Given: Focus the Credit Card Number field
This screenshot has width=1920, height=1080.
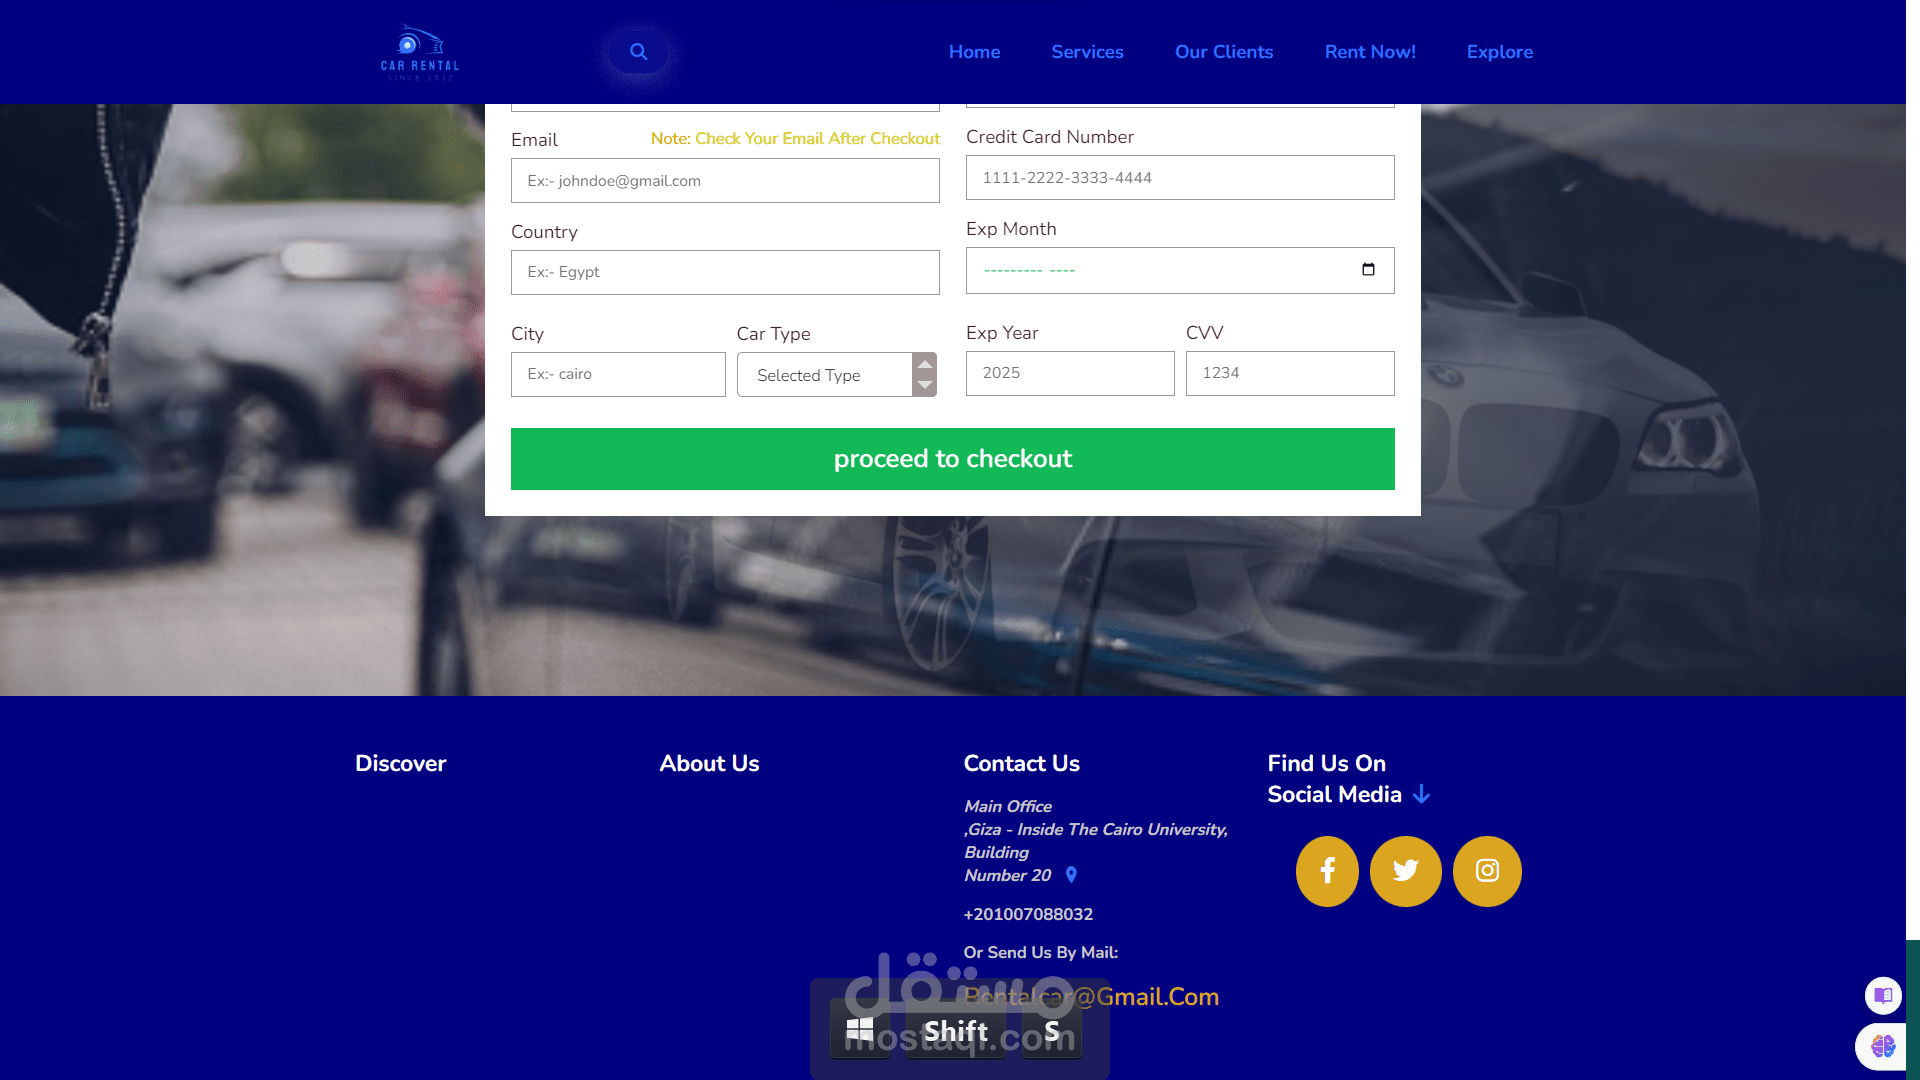Looking at the screenshot, I should click(1180, 178).
